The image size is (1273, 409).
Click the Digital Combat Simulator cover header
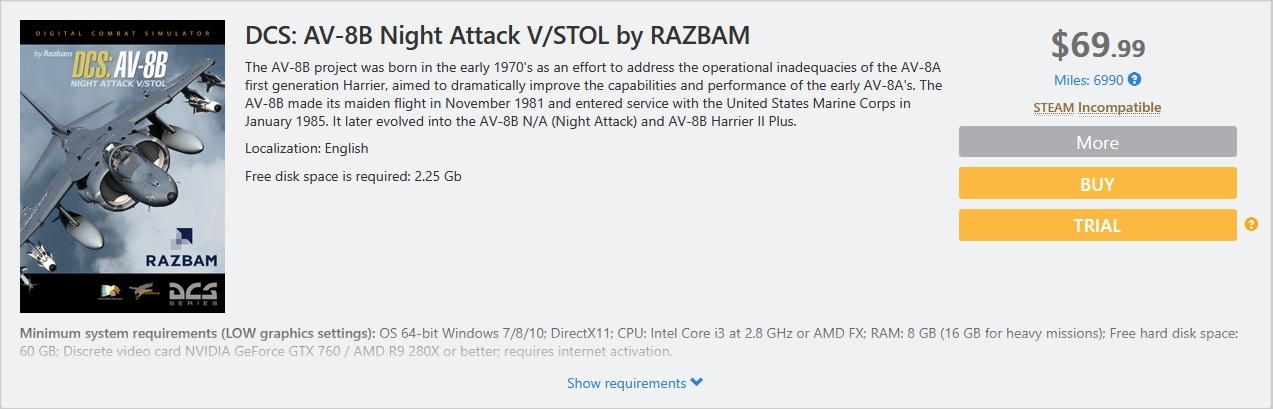coord(122,30)
